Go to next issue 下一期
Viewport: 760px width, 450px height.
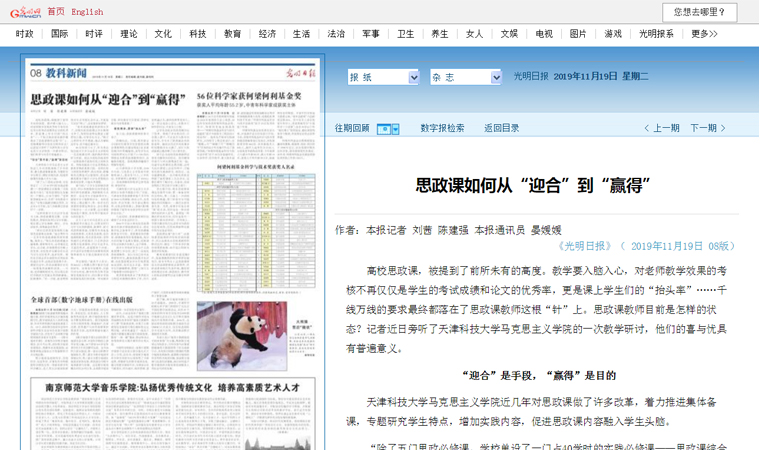tap(708, 128)
